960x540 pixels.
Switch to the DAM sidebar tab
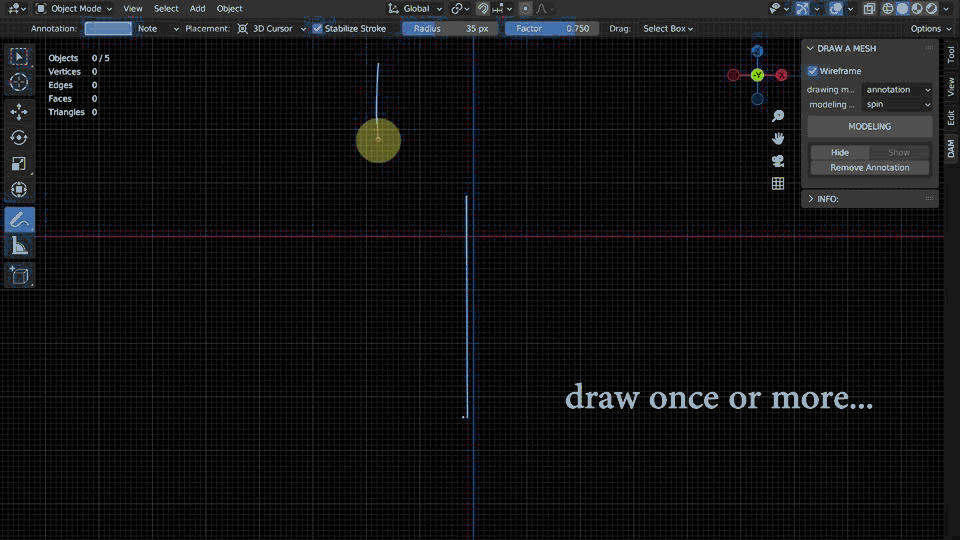coord(951,149)
